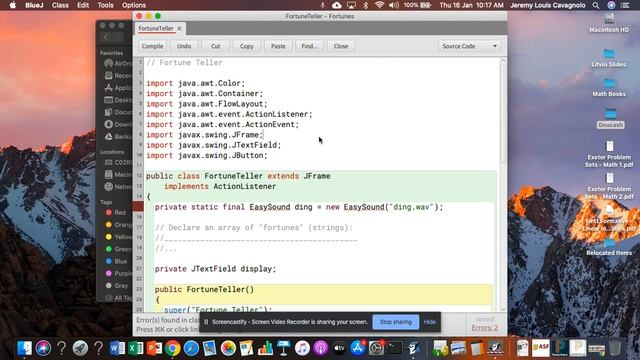The width and height of the screenshot is (640, 360).
Task: Open Photos app from the dock
Action: [x=228, y=348]
